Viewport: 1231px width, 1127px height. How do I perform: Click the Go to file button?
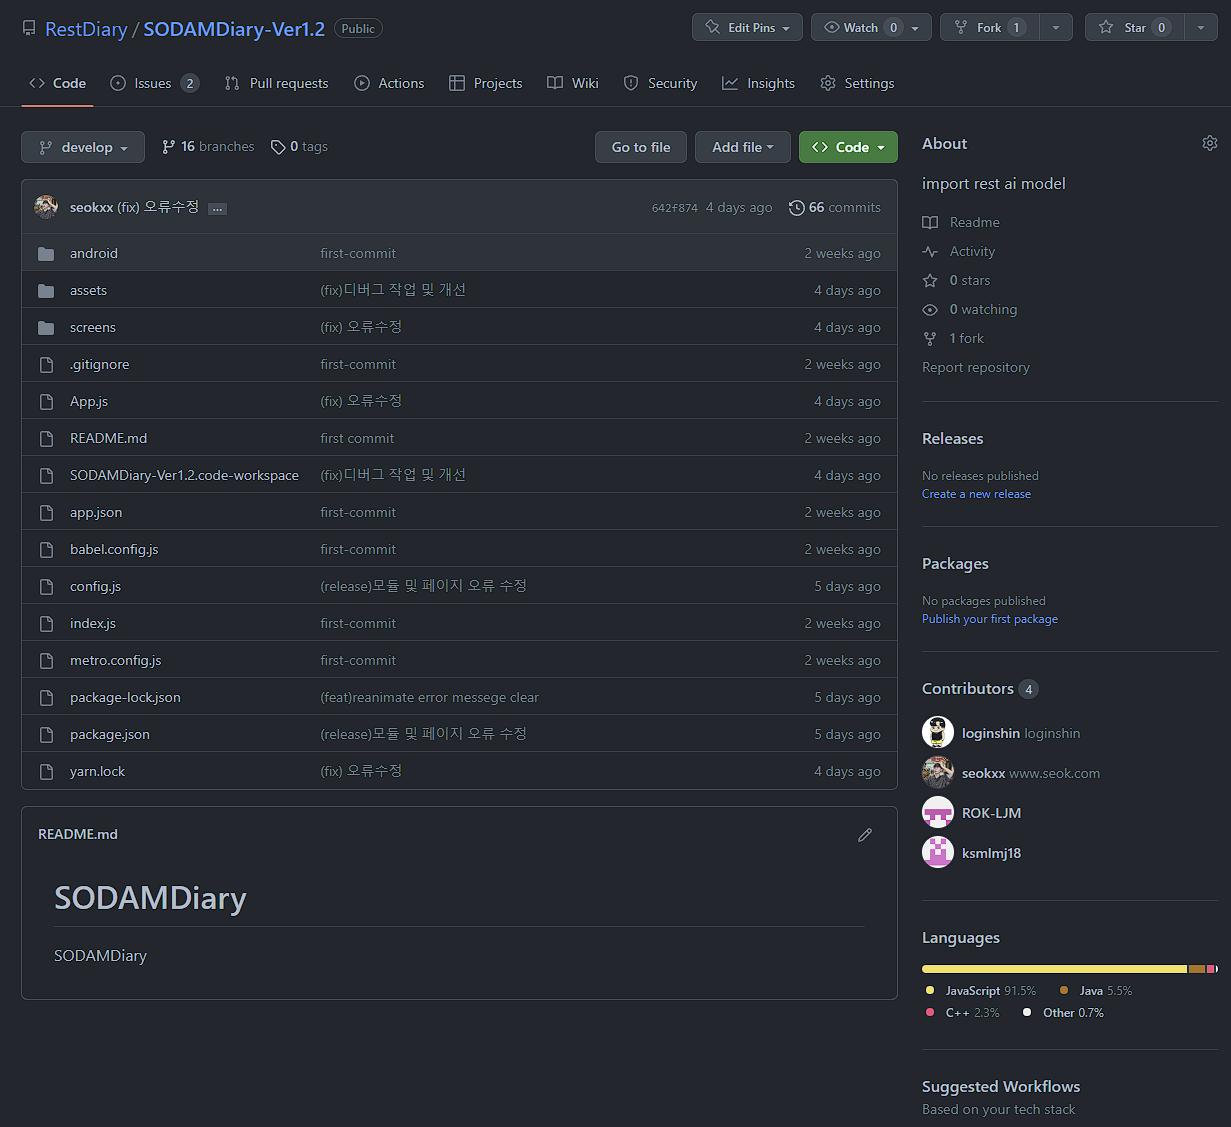[641, 147]
